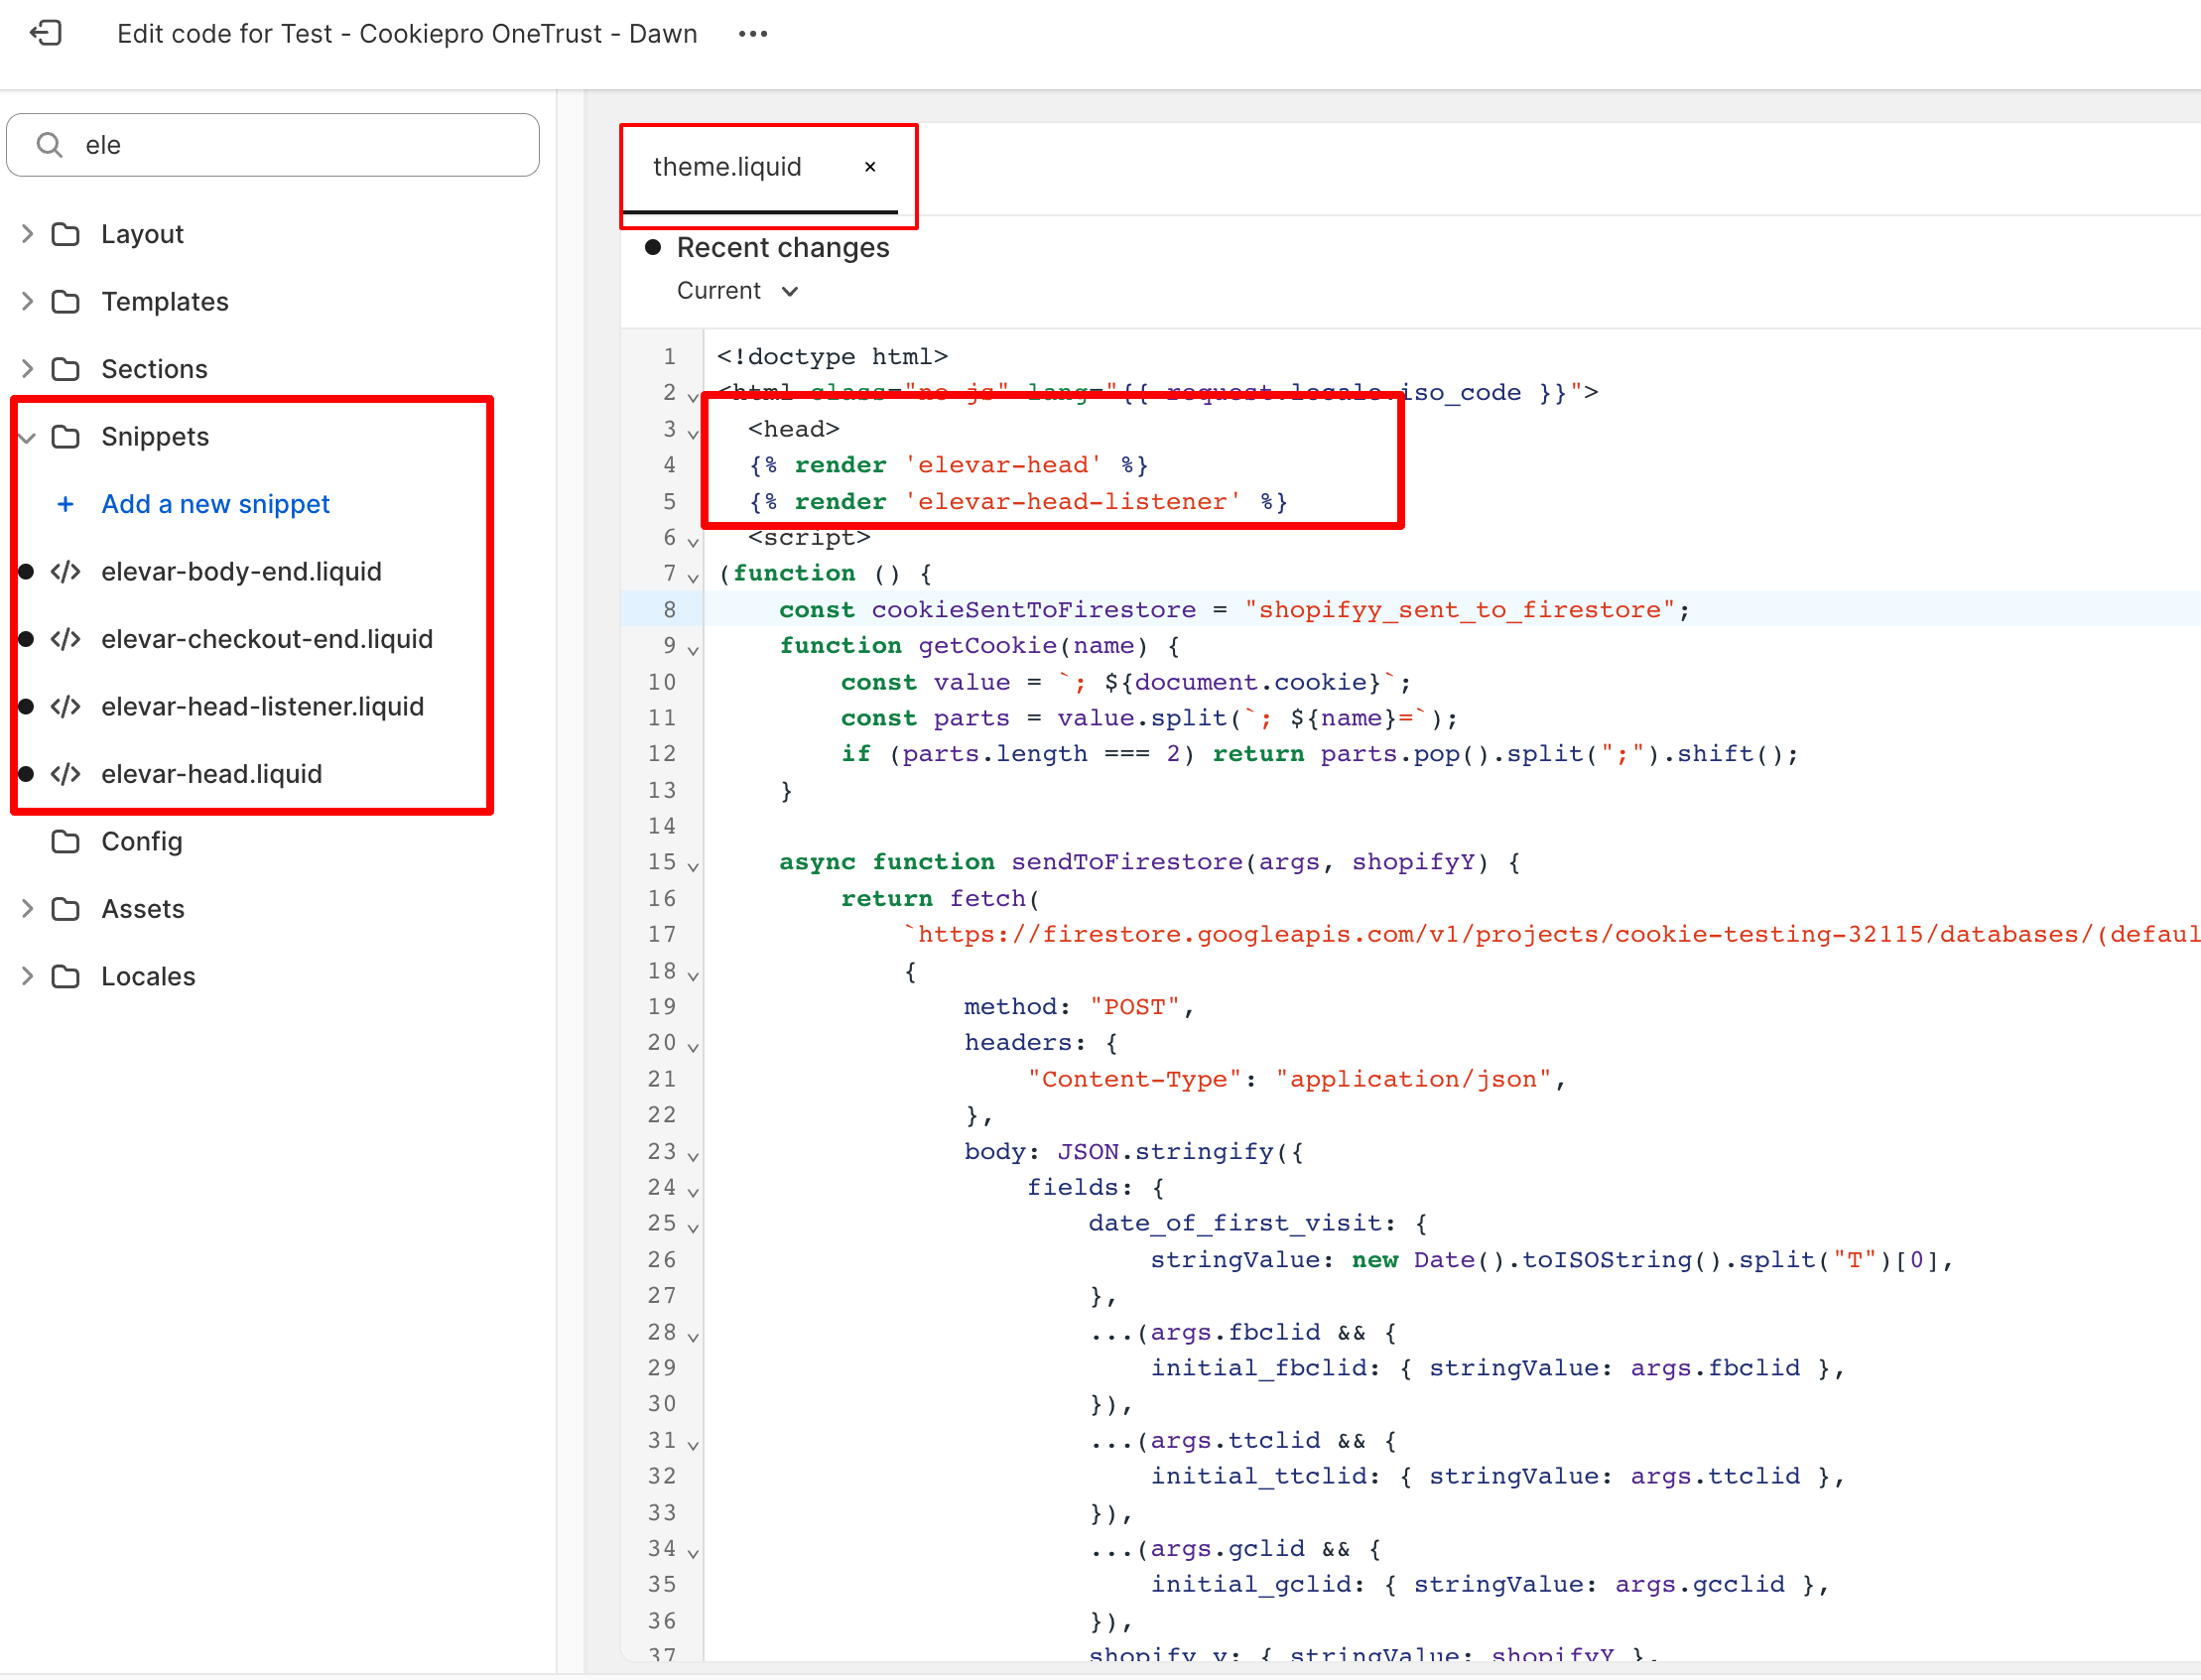Switch to the theme.liquid tab
2201x1680 pixels.
(727, 167)
